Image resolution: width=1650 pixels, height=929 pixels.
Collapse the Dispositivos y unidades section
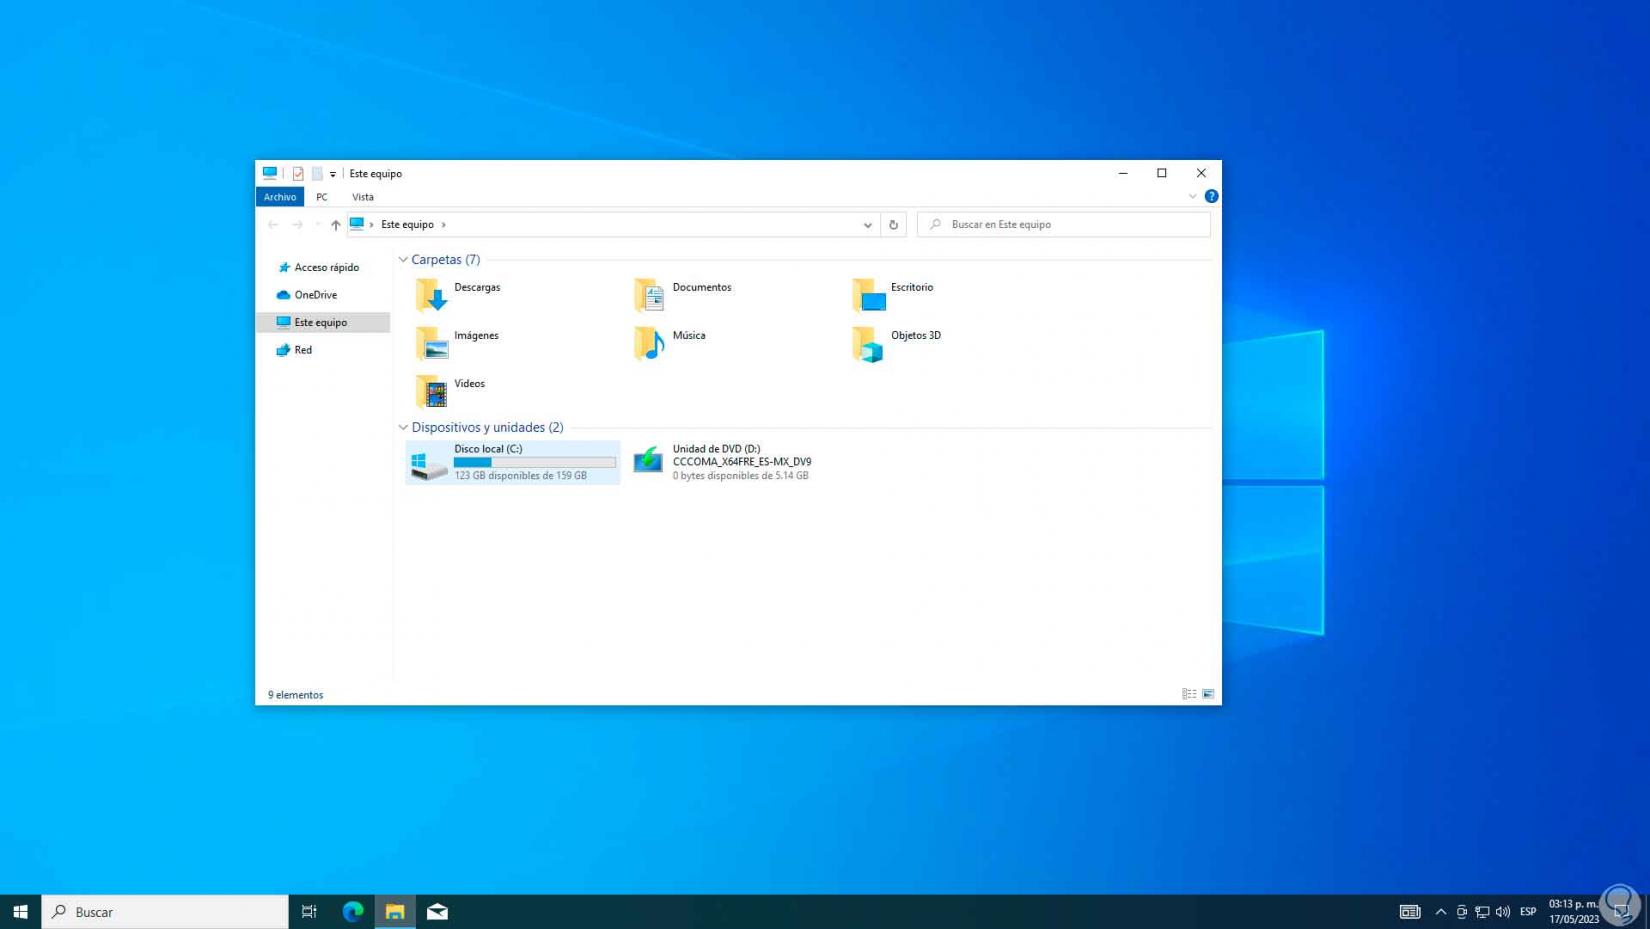click(403, 428)
